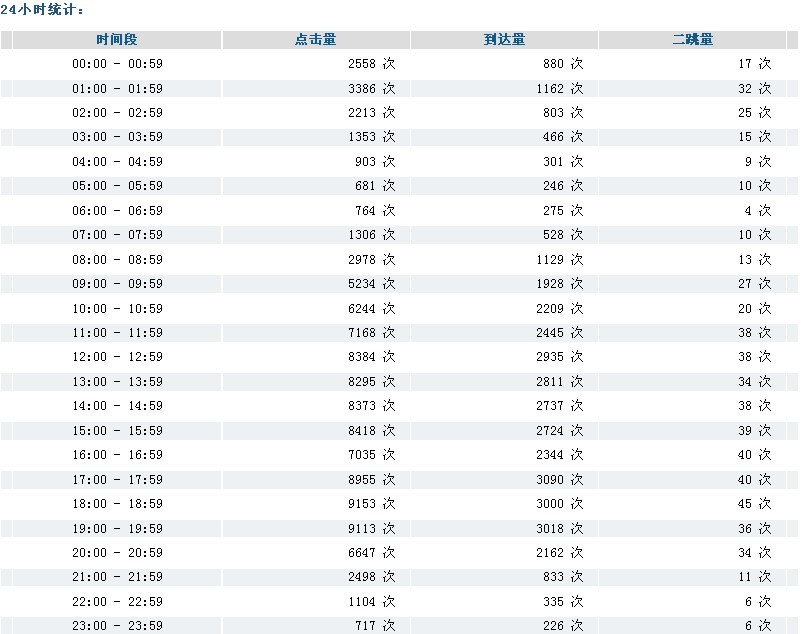Viewport: 801px width, 634px height.
Task: Select the 18:00 - 18:59 time slot
Action: click(x=117, y=504)
